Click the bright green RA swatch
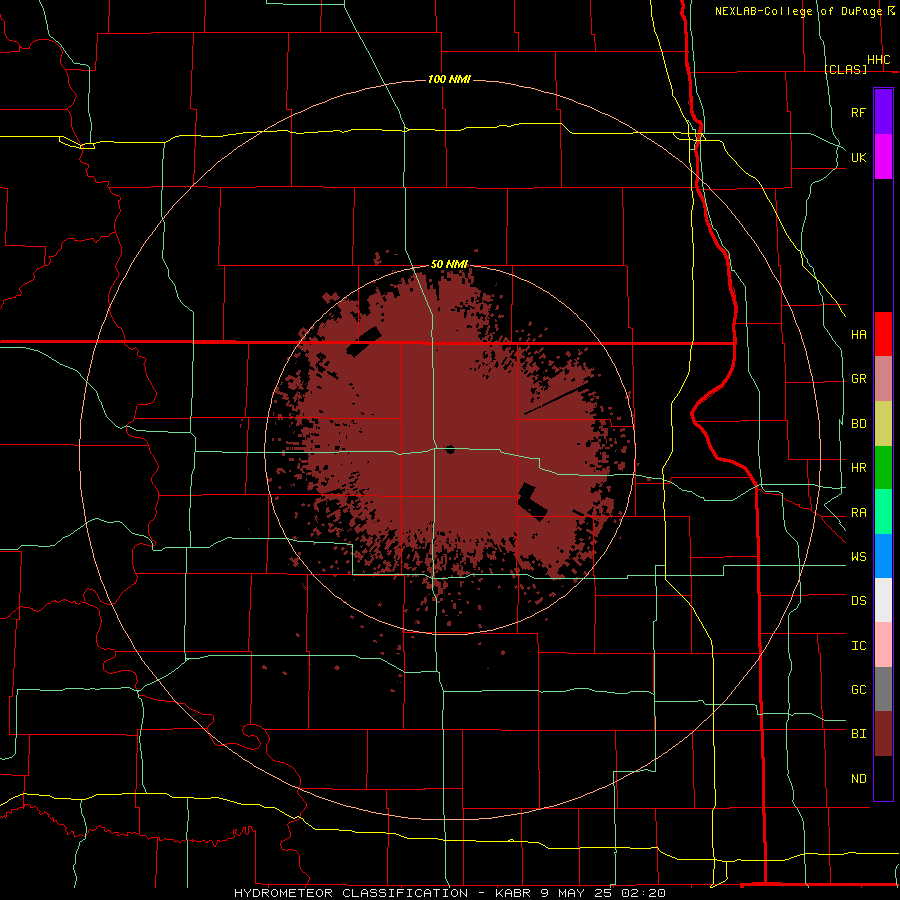This screenshot has height=900, width=900. (x=883, y=512)
